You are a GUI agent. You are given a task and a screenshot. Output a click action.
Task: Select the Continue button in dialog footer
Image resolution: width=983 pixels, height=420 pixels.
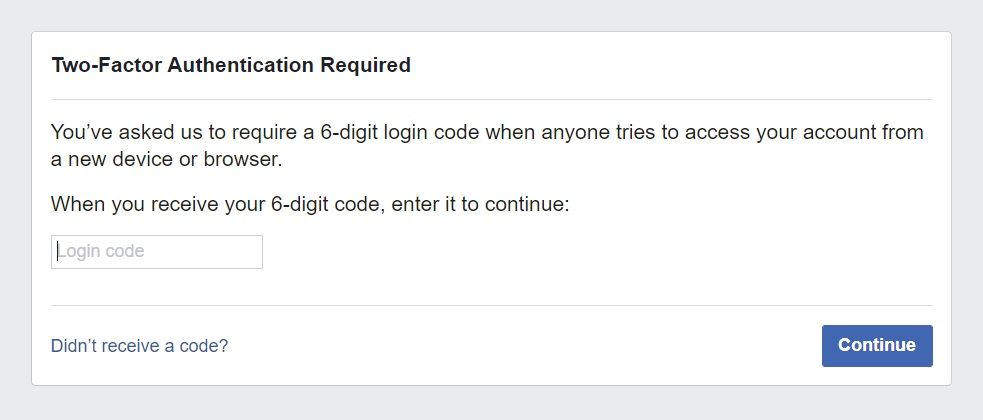[876, 346]
